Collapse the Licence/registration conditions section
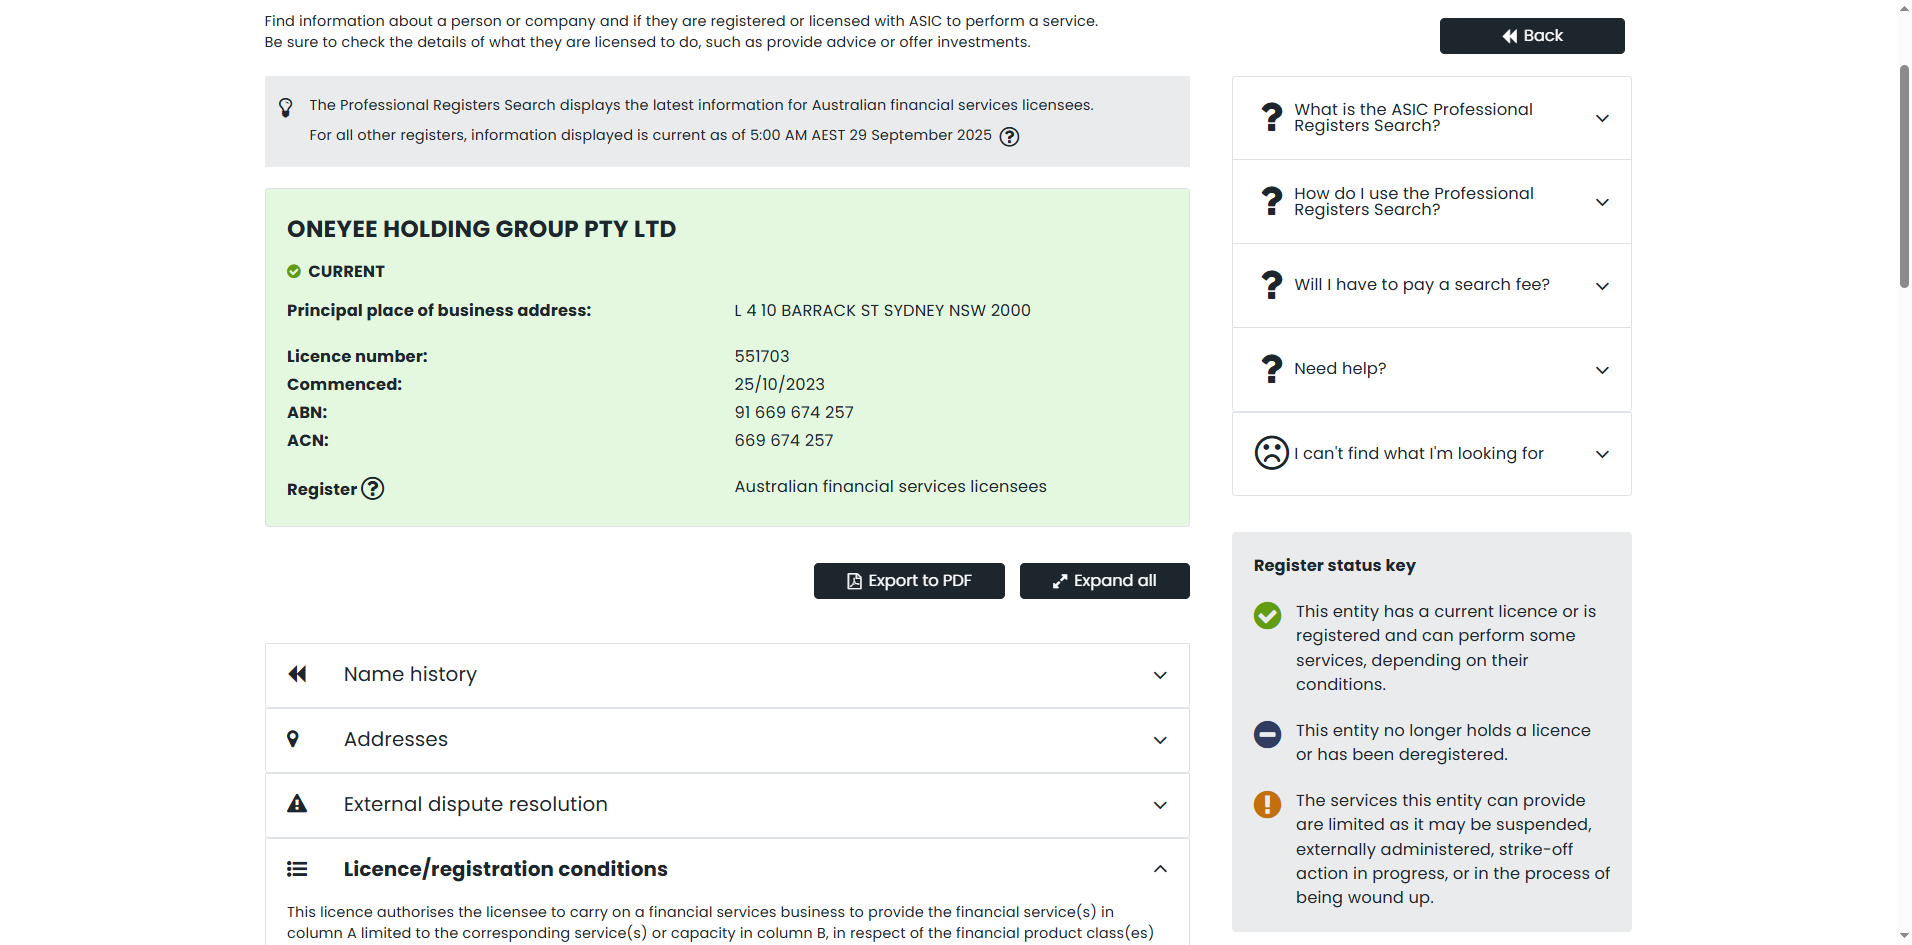 [1160, 869]
